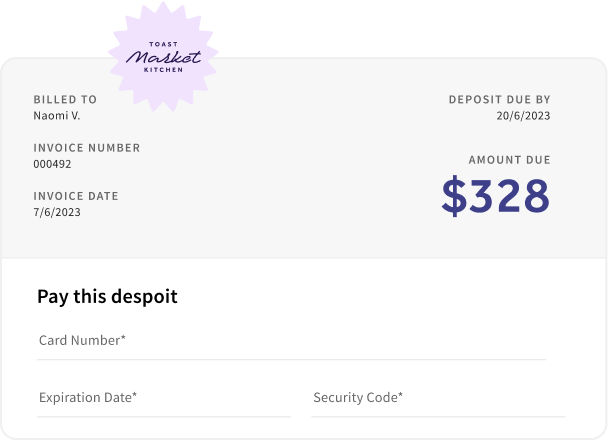608x440 pixels.
Task: Click the invoice date 7/6/2023
Action: pos(57,212)
